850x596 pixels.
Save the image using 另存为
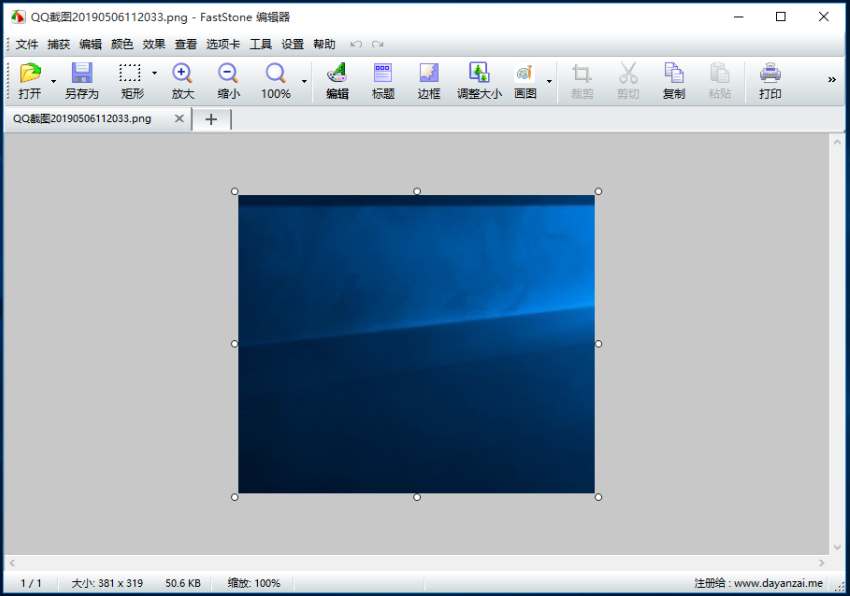82,80
